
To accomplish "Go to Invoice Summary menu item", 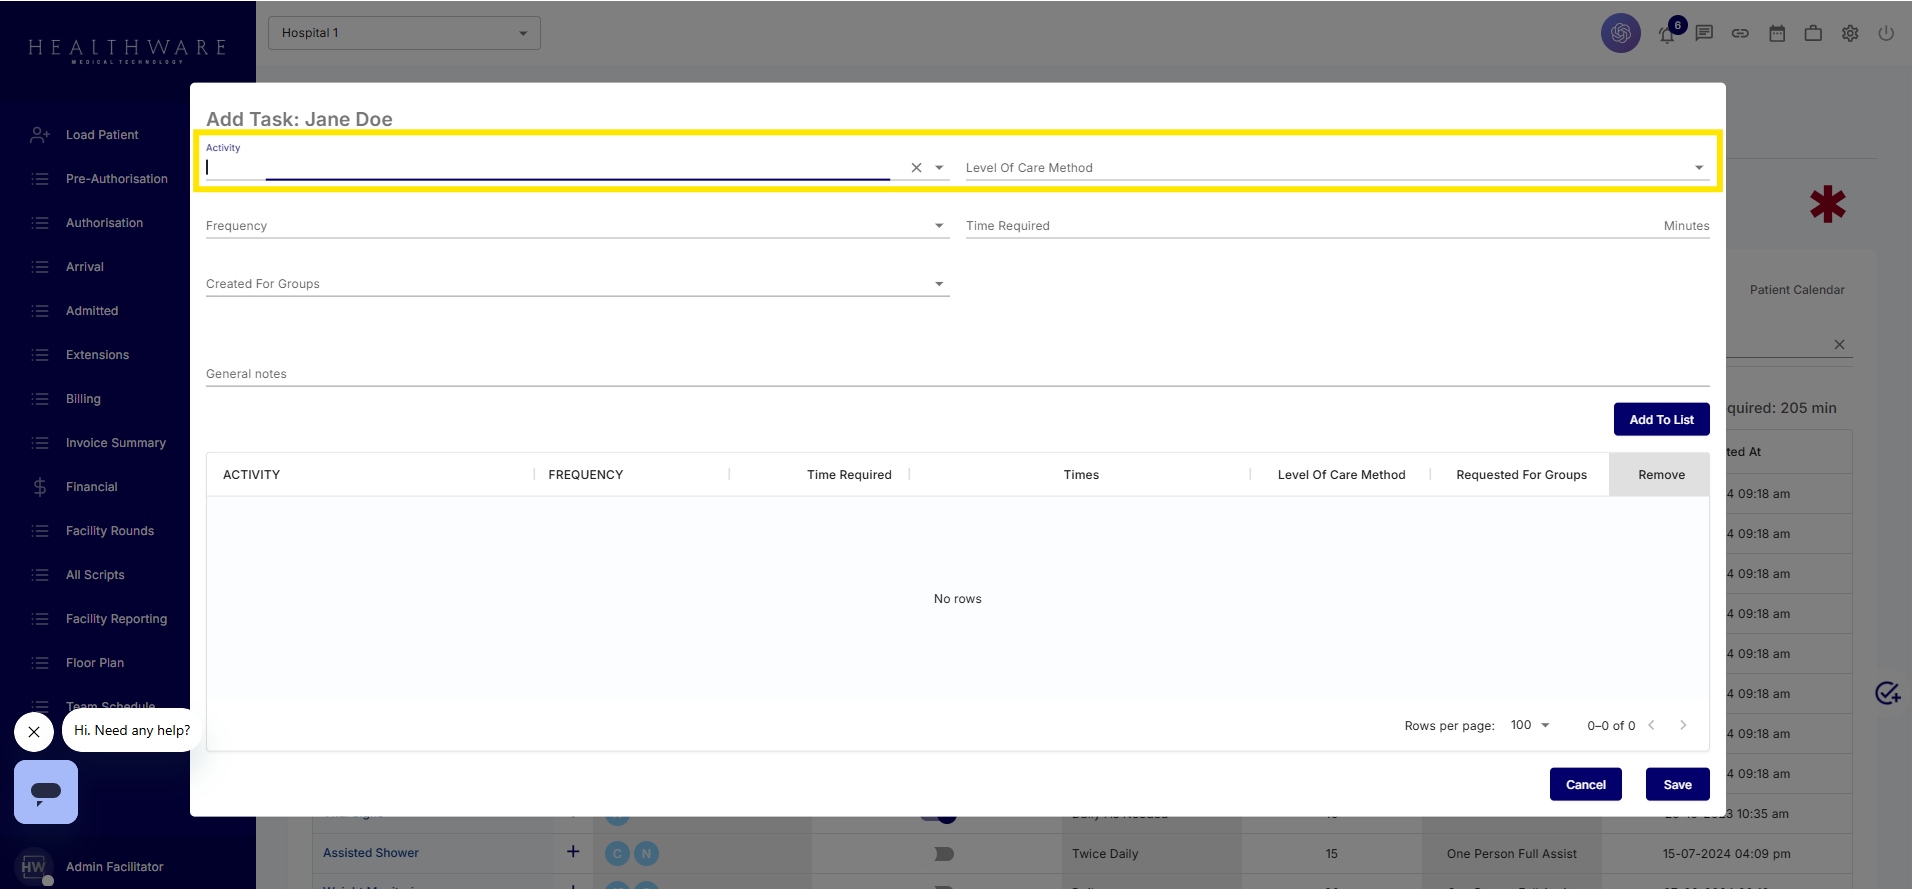I will point(115,443).
